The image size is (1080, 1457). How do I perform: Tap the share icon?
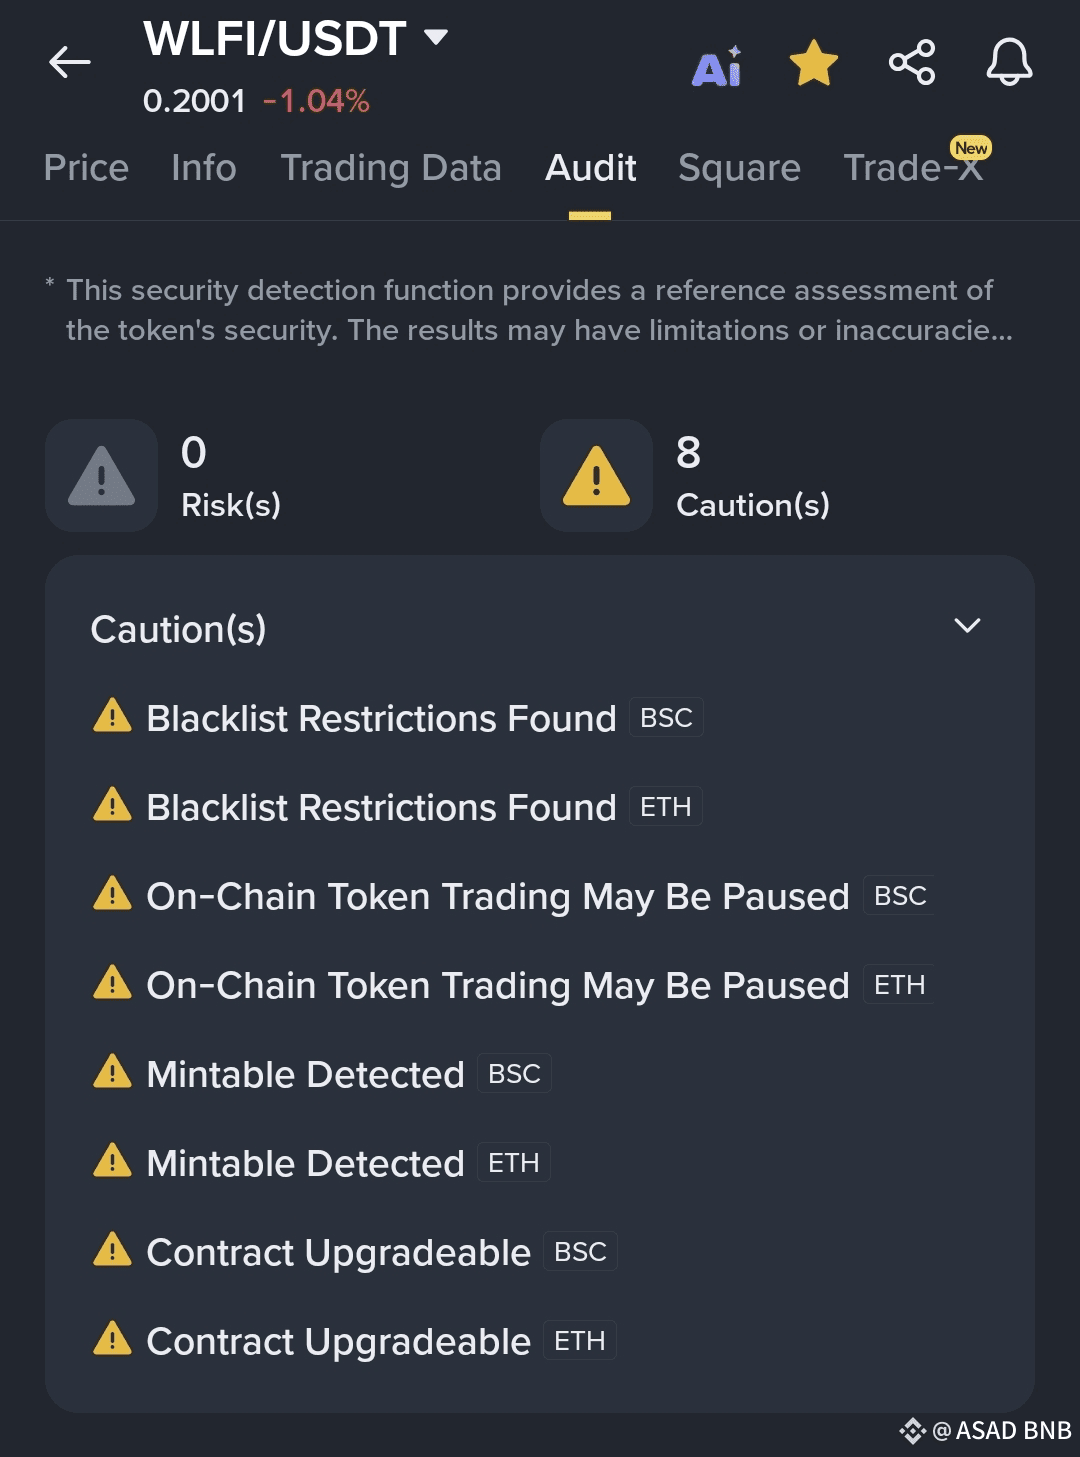[x=912, y=63]
